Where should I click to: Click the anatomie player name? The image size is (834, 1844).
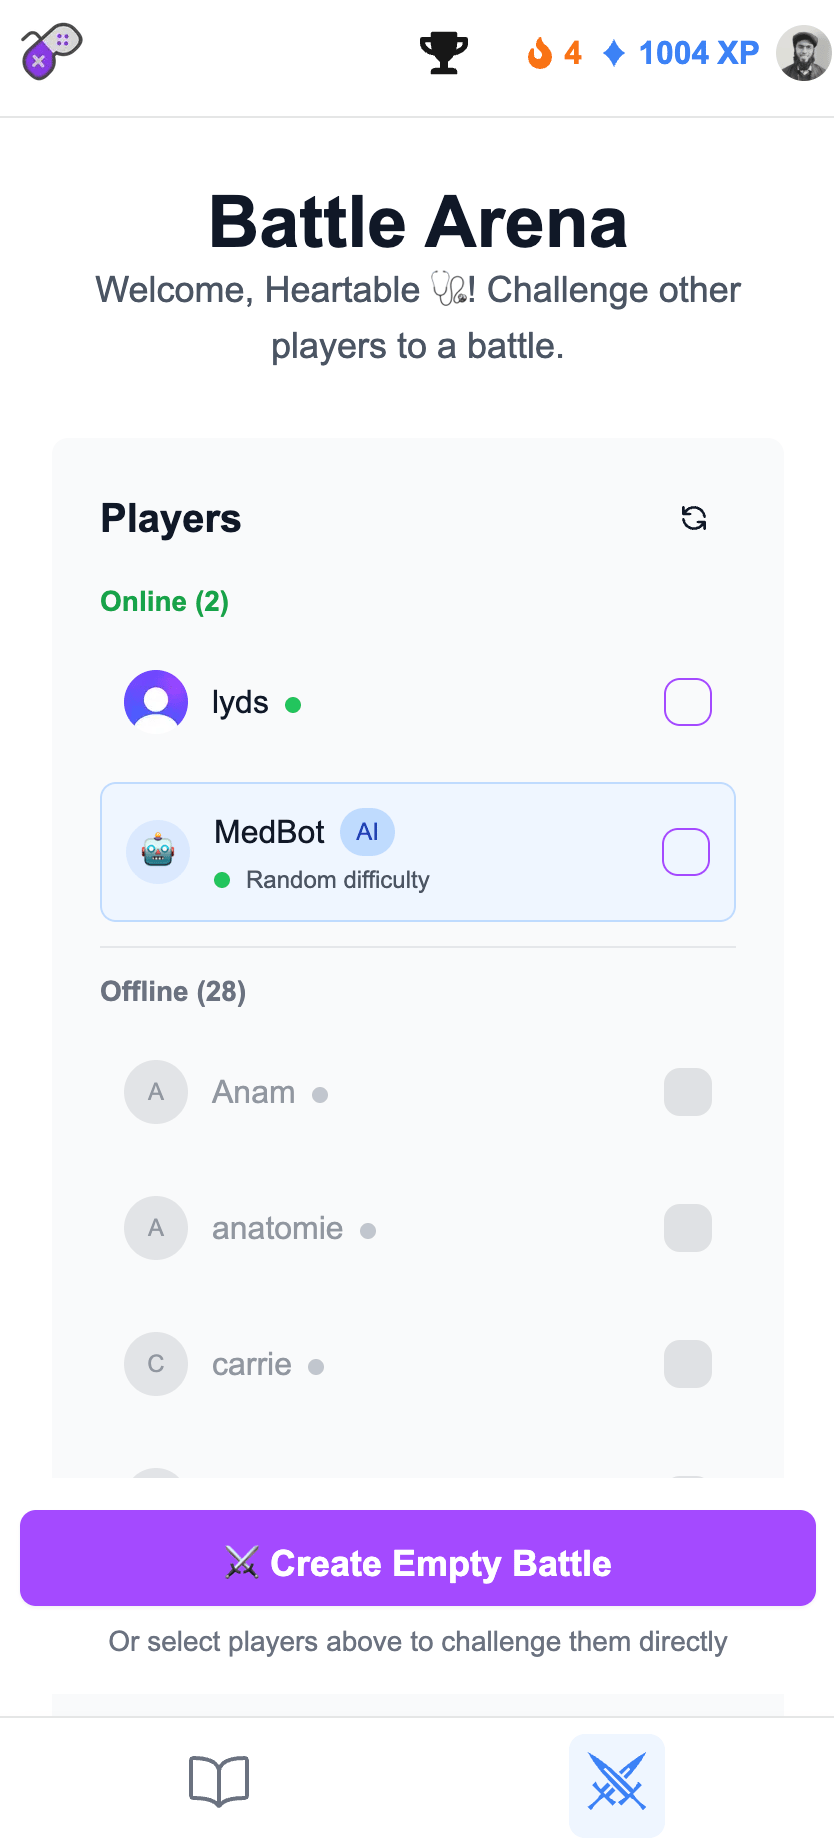point(277,1228)
